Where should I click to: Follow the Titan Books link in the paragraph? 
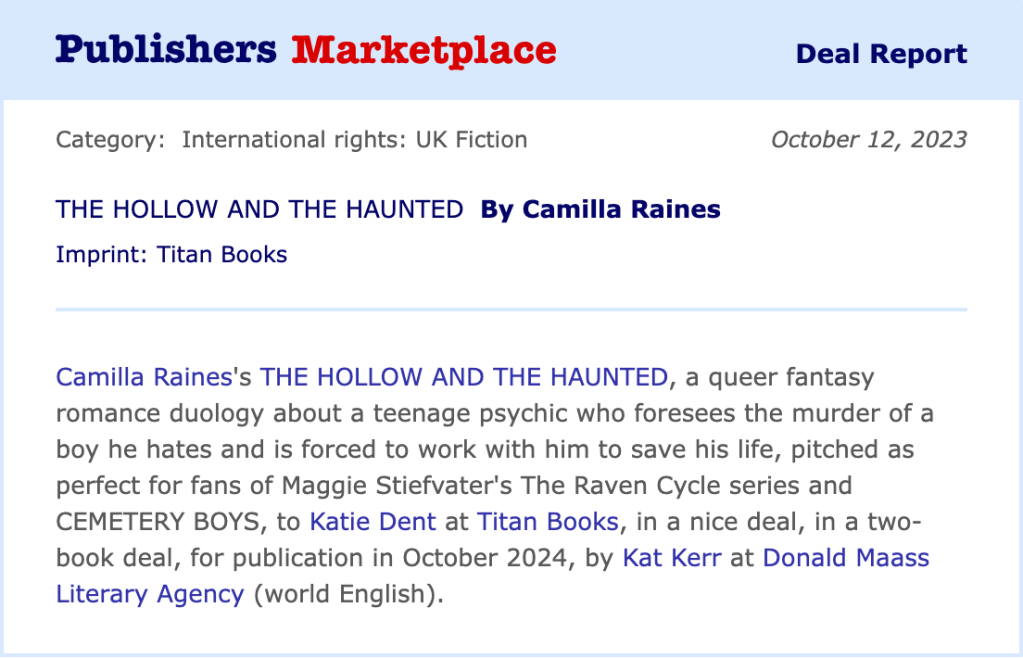click(x=548, y=521)
